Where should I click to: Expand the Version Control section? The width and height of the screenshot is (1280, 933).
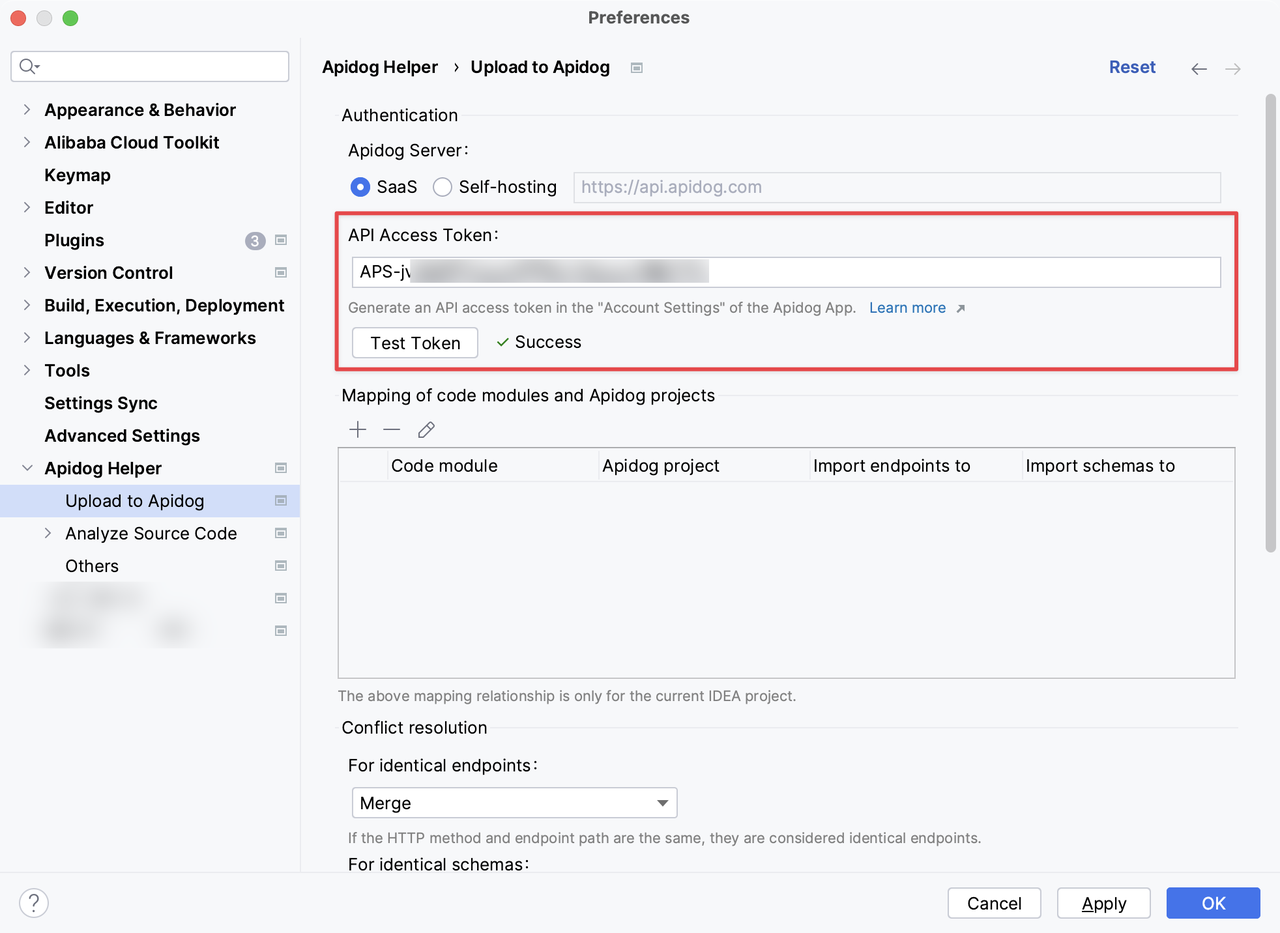click(x=26, y=272)
